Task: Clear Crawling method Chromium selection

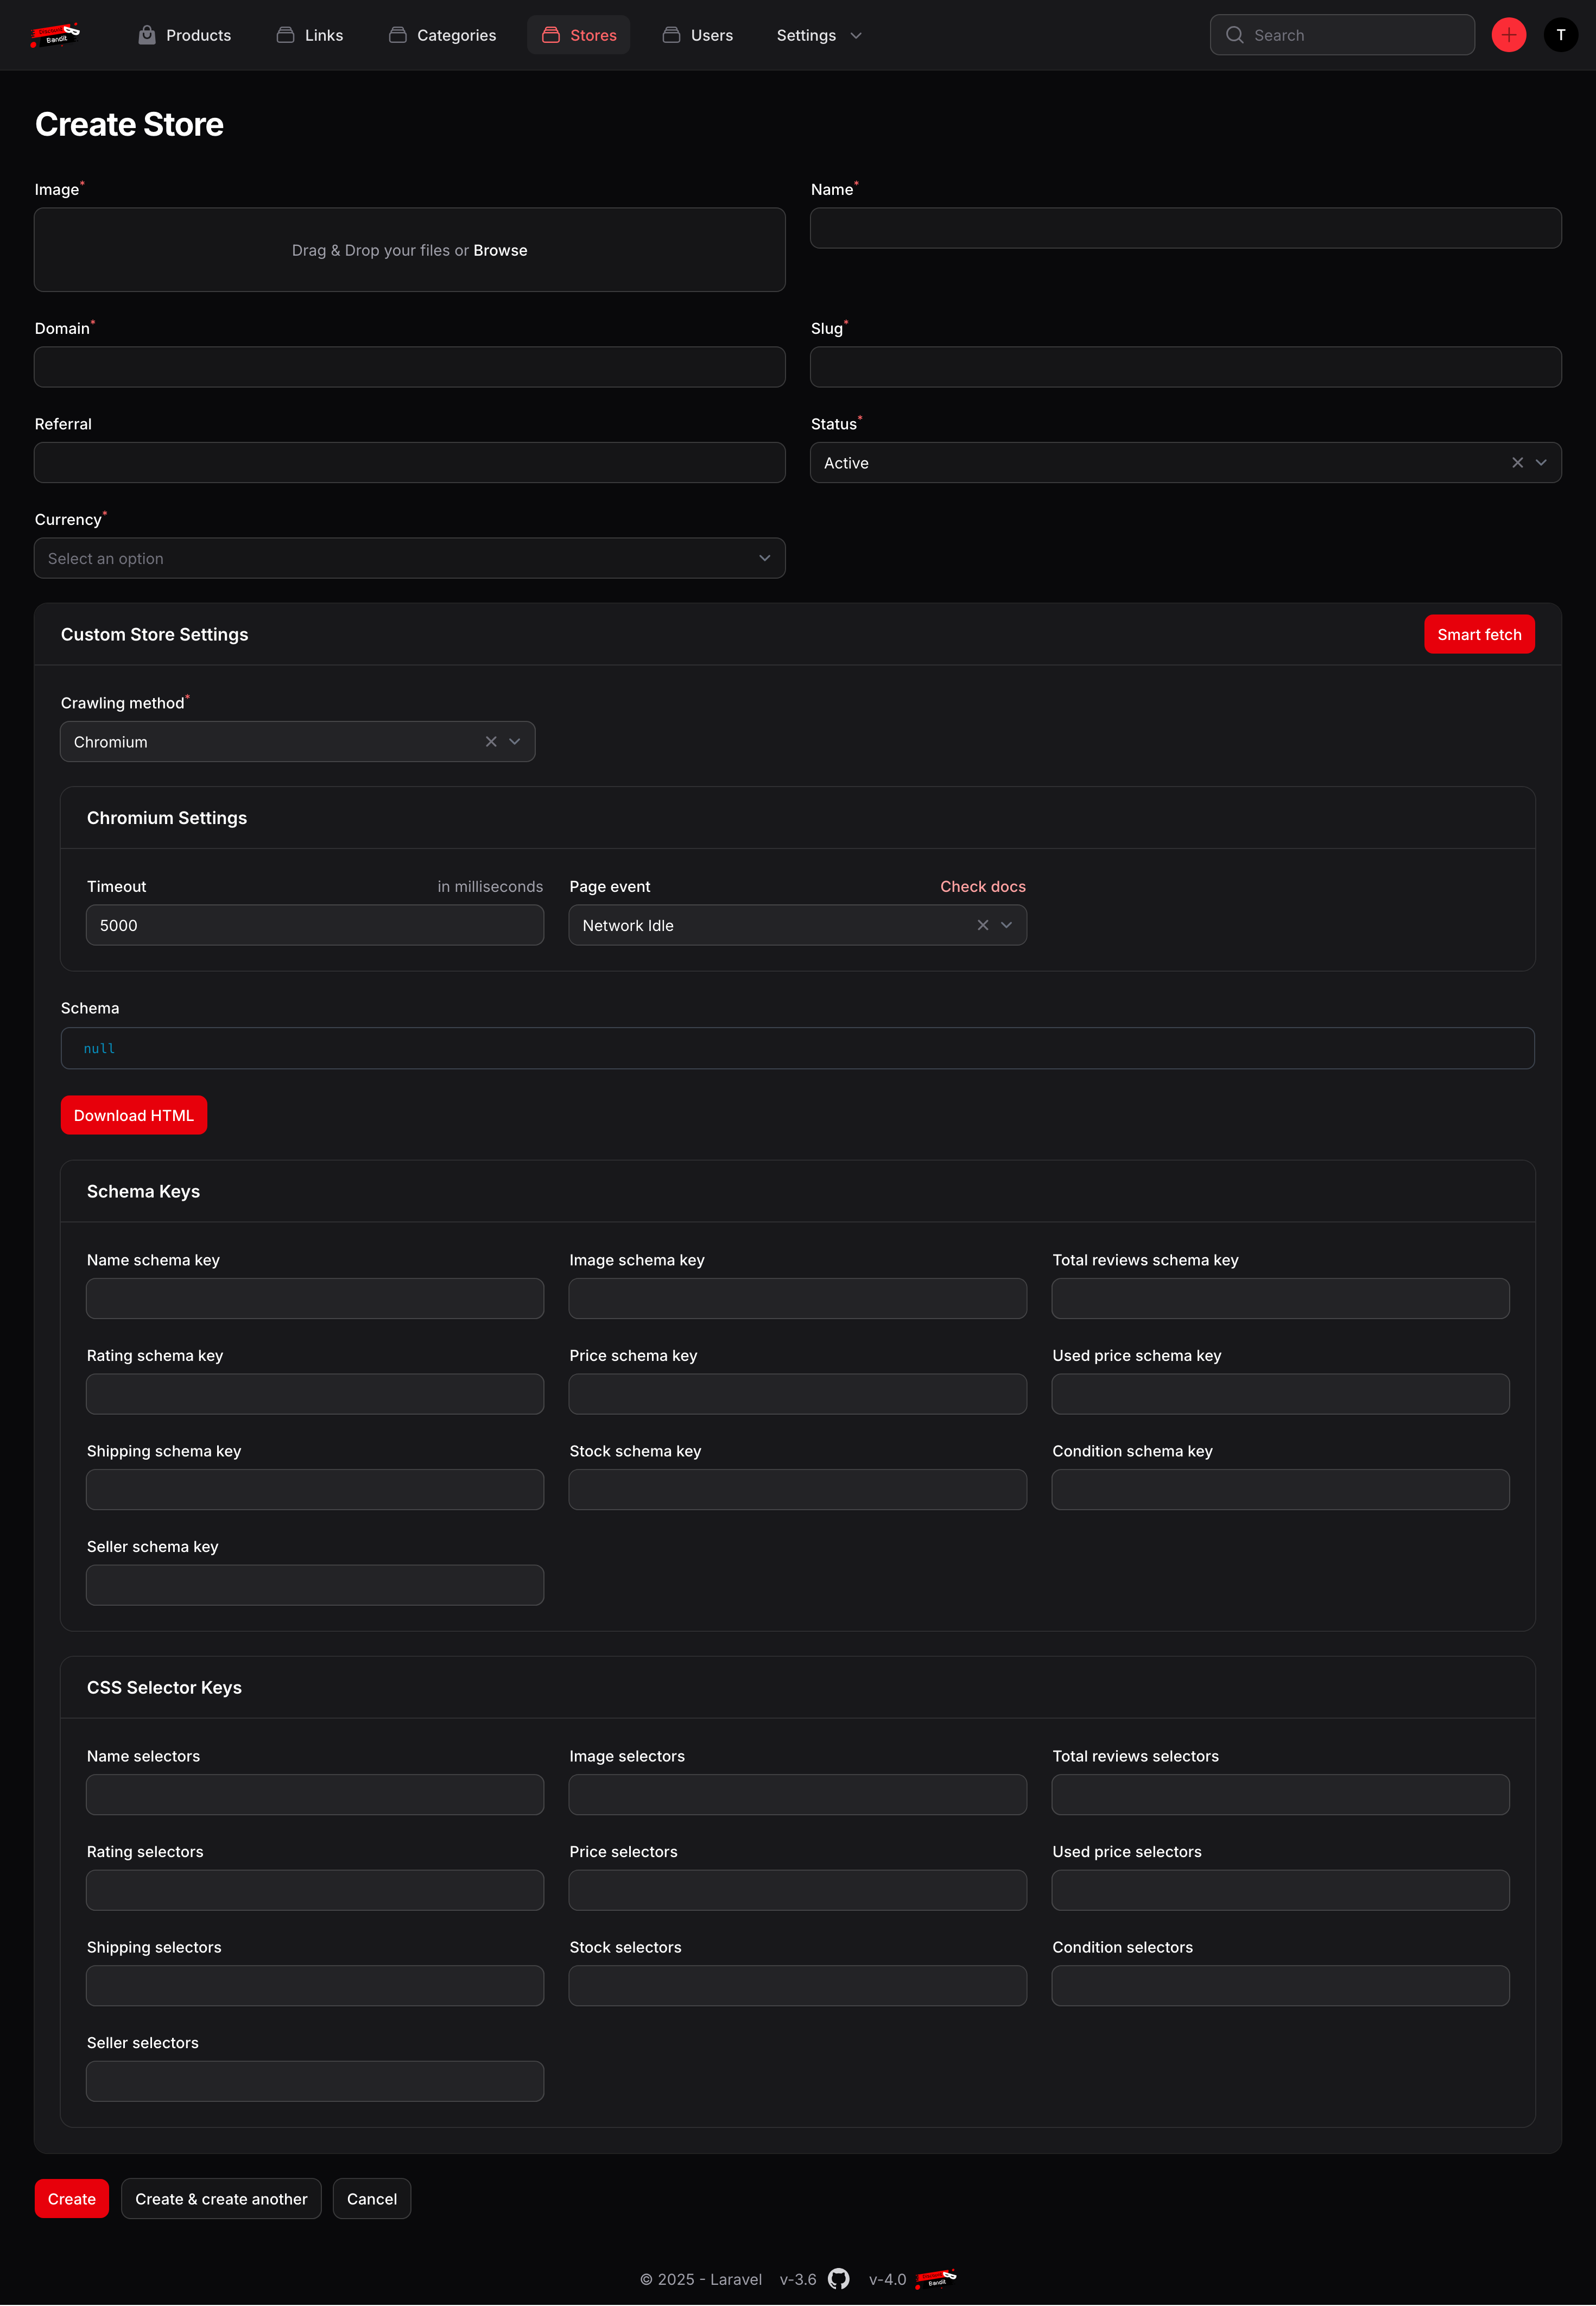Action: [x=491, y=742]
